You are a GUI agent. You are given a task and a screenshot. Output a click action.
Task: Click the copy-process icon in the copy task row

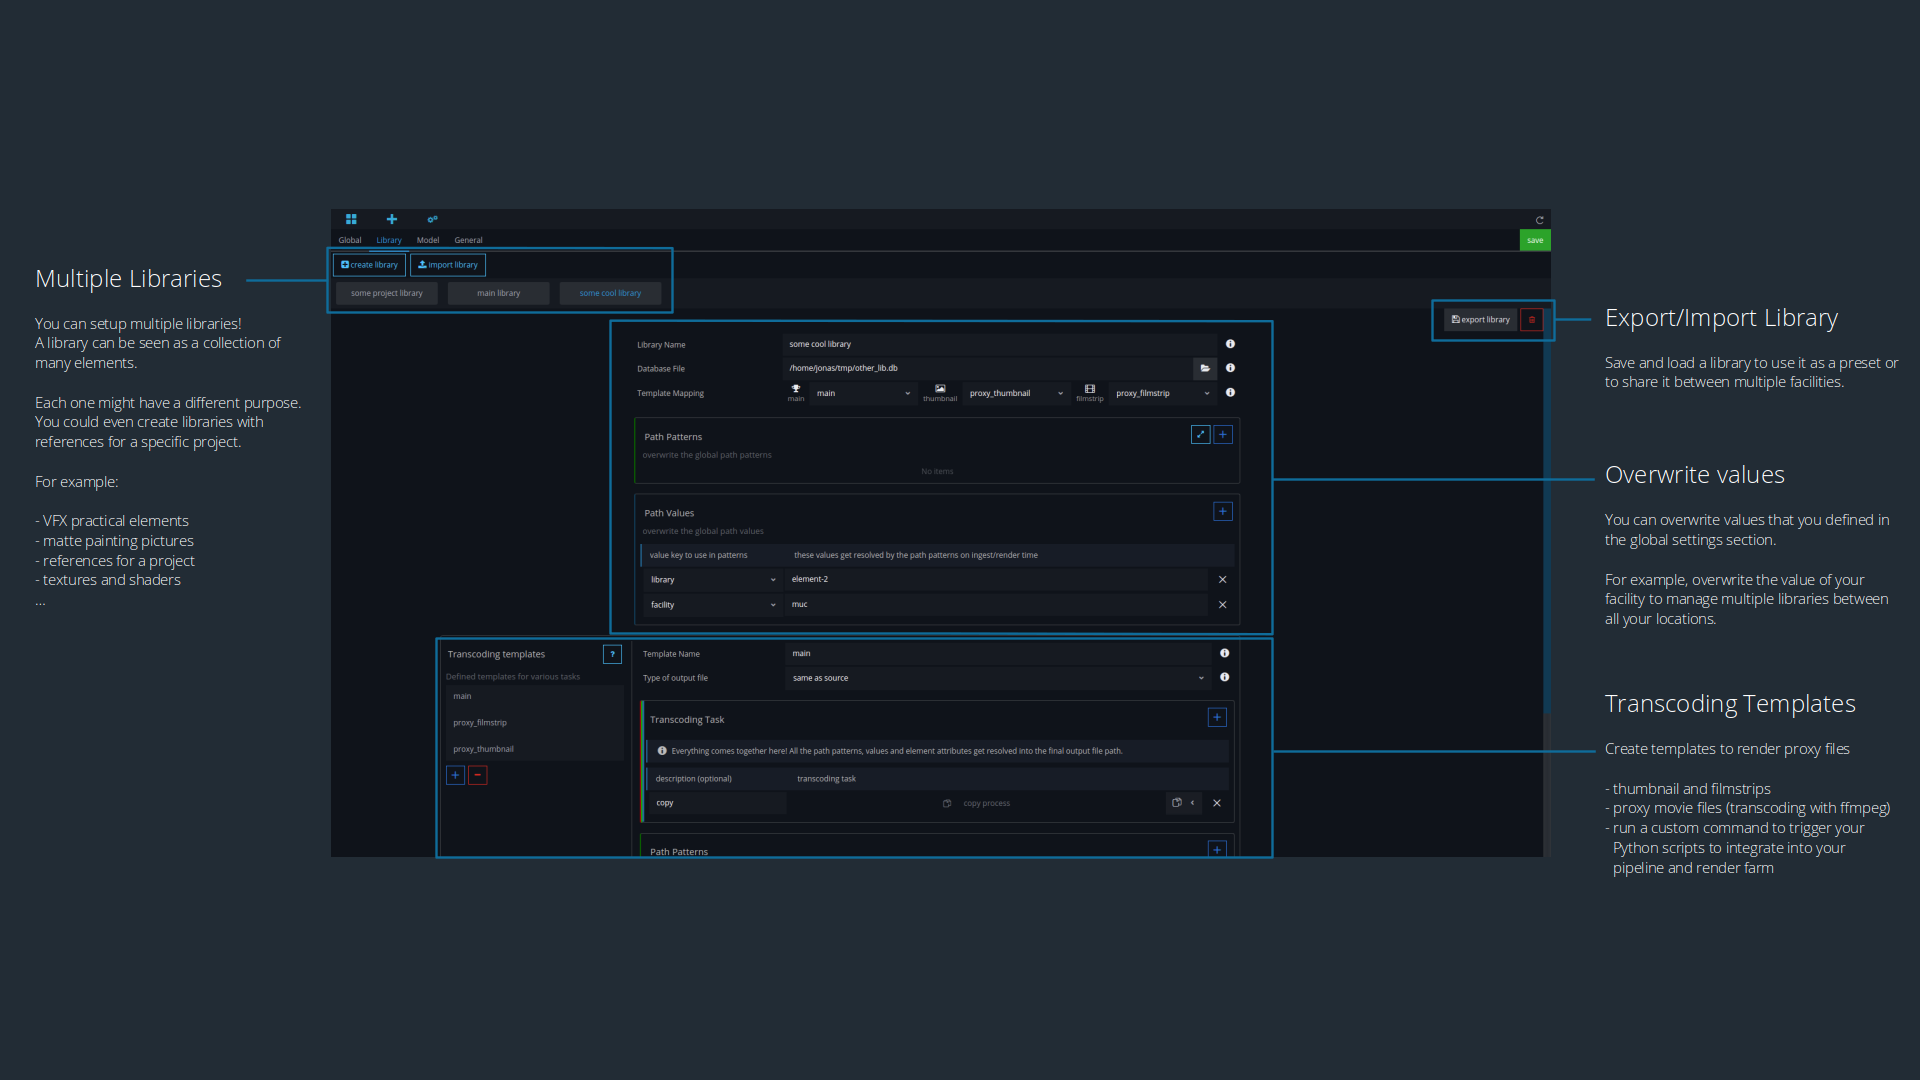click(947, 803)
